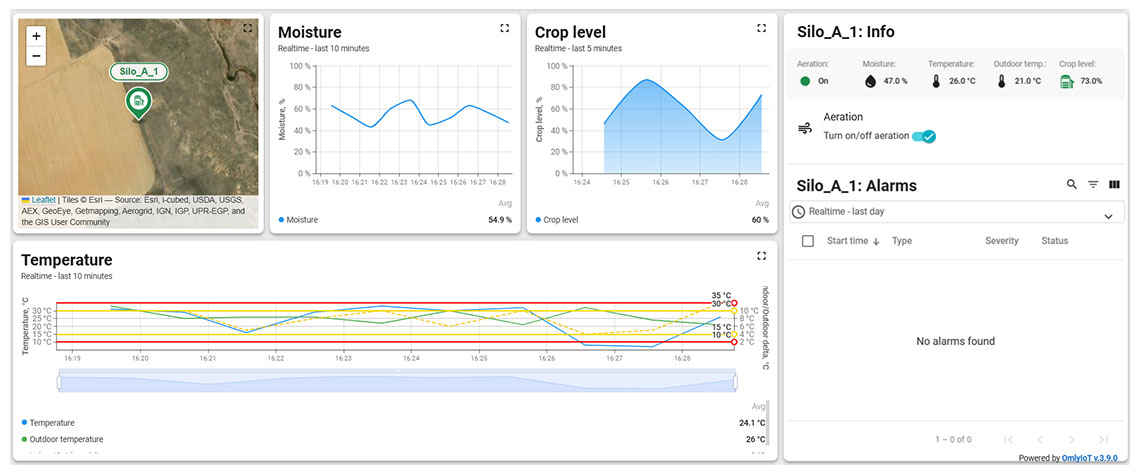Open search in the Alarms panel
Viewport: 1140px width, 475px height.
coord(1072,185)
